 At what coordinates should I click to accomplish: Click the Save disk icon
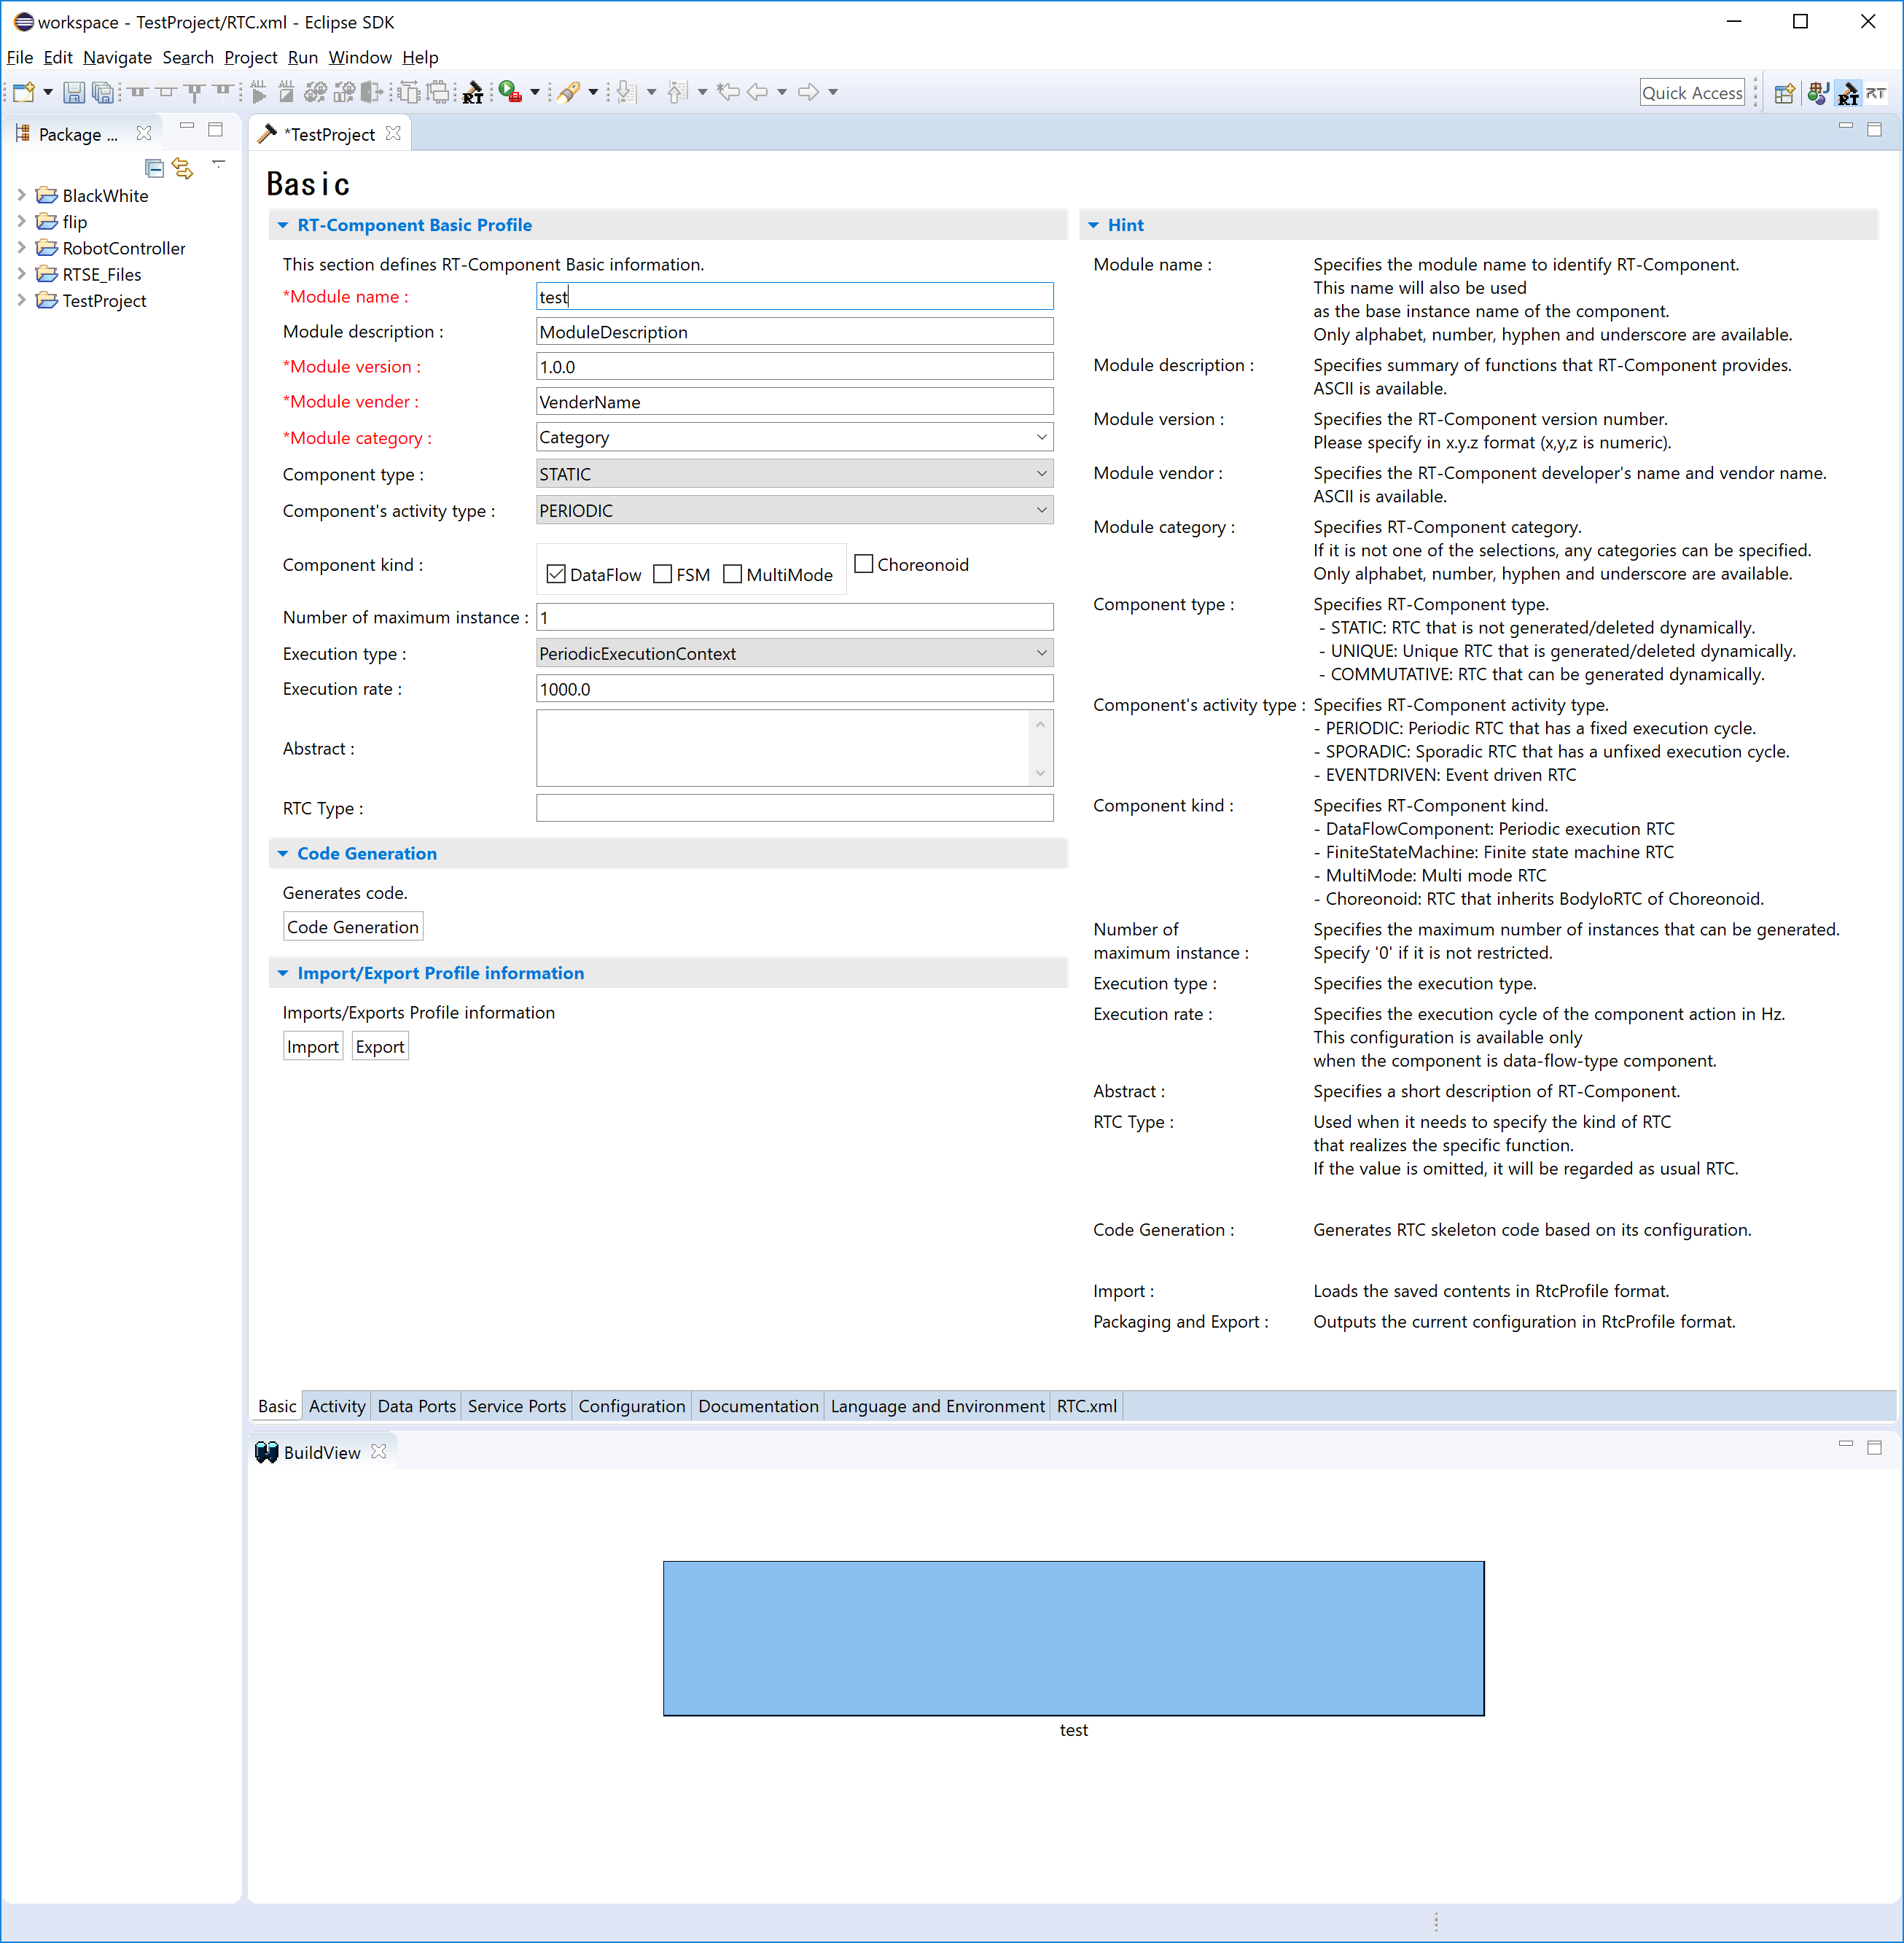pos(73,93)
